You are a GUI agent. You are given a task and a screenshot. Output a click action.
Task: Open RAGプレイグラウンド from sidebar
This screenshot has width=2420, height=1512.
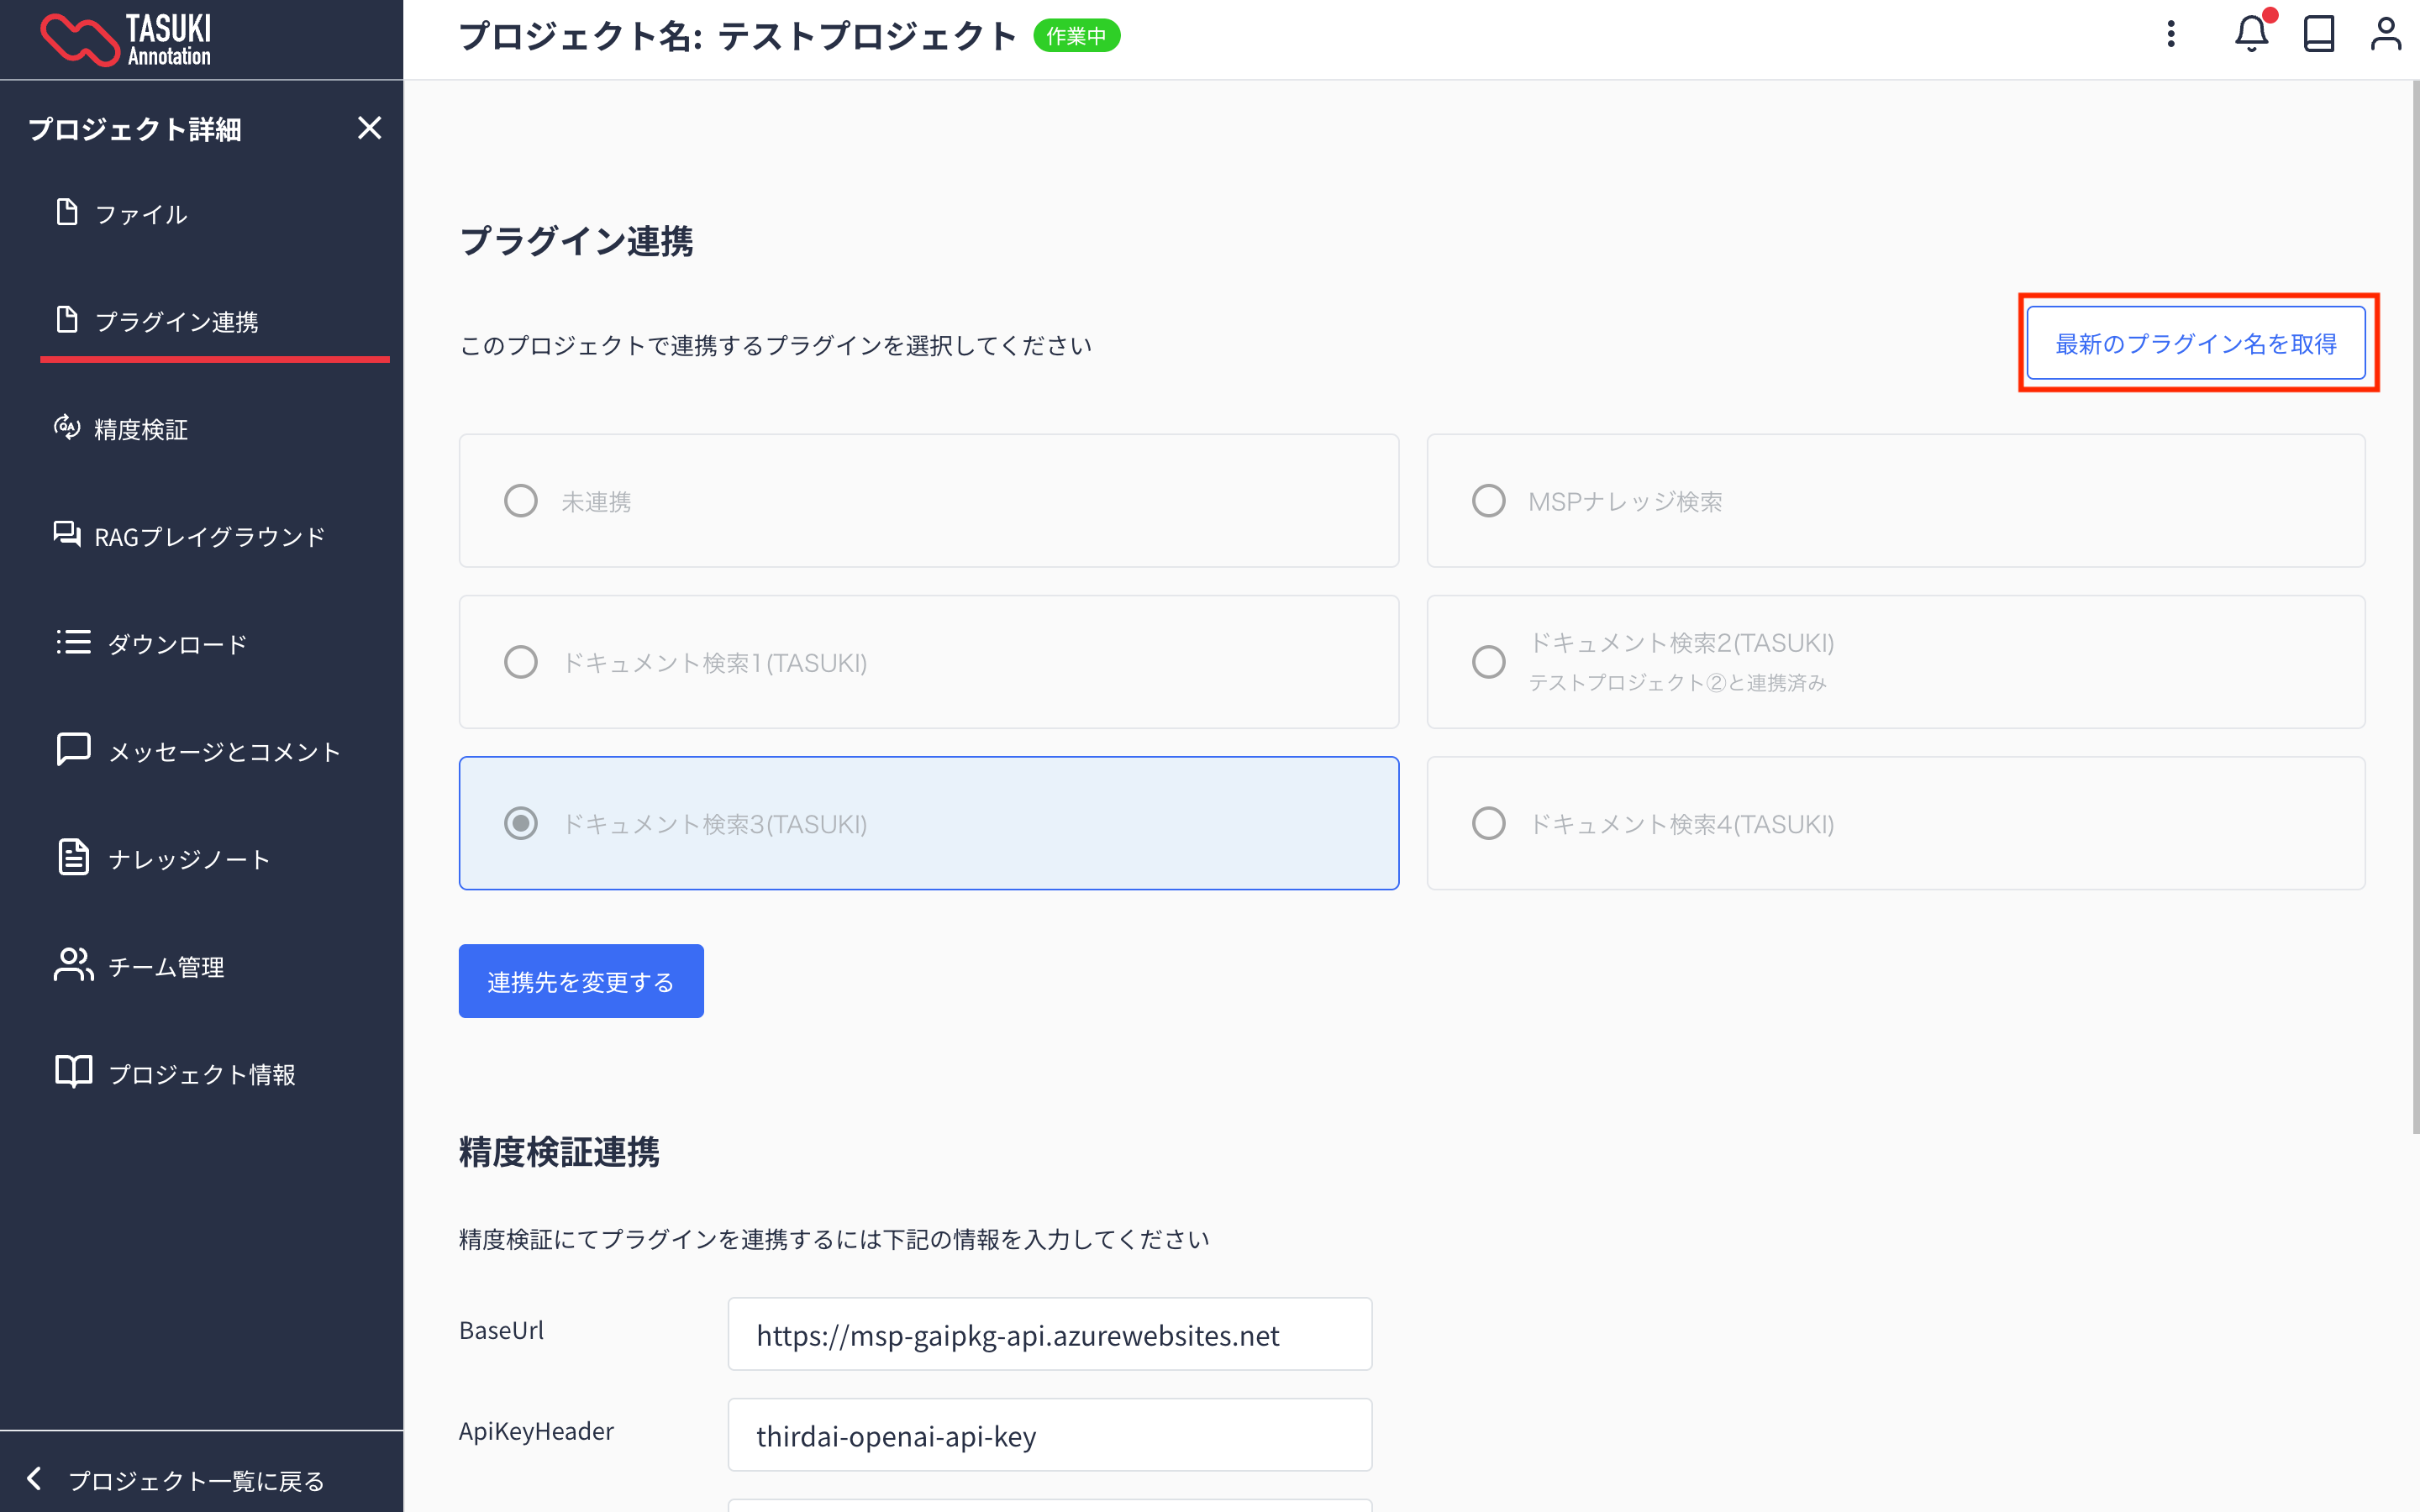208,537
